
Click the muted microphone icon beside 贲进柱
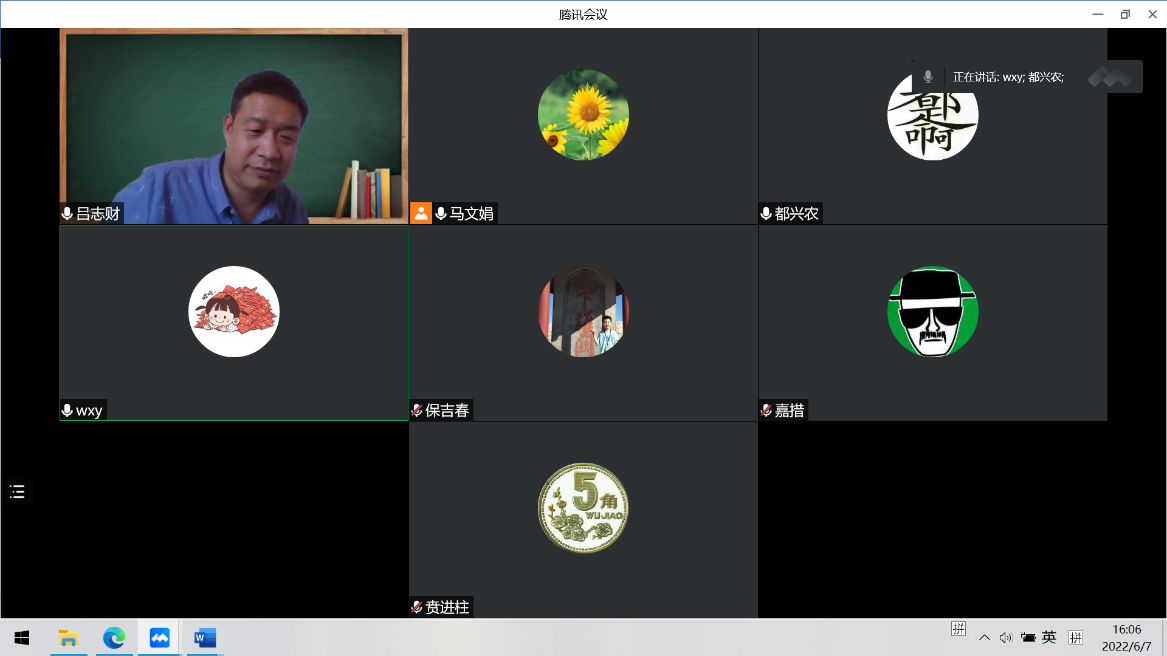click(417, 608)
